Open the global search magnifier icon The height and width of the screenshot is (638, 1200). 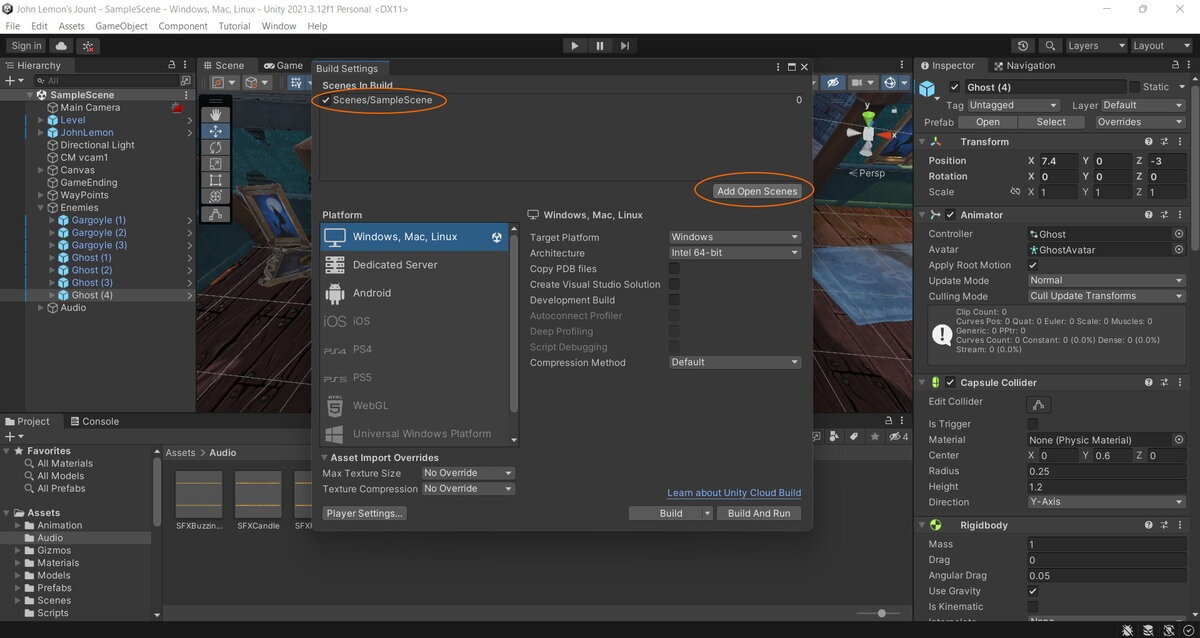pyautogui.click(x=1050, y=46)
